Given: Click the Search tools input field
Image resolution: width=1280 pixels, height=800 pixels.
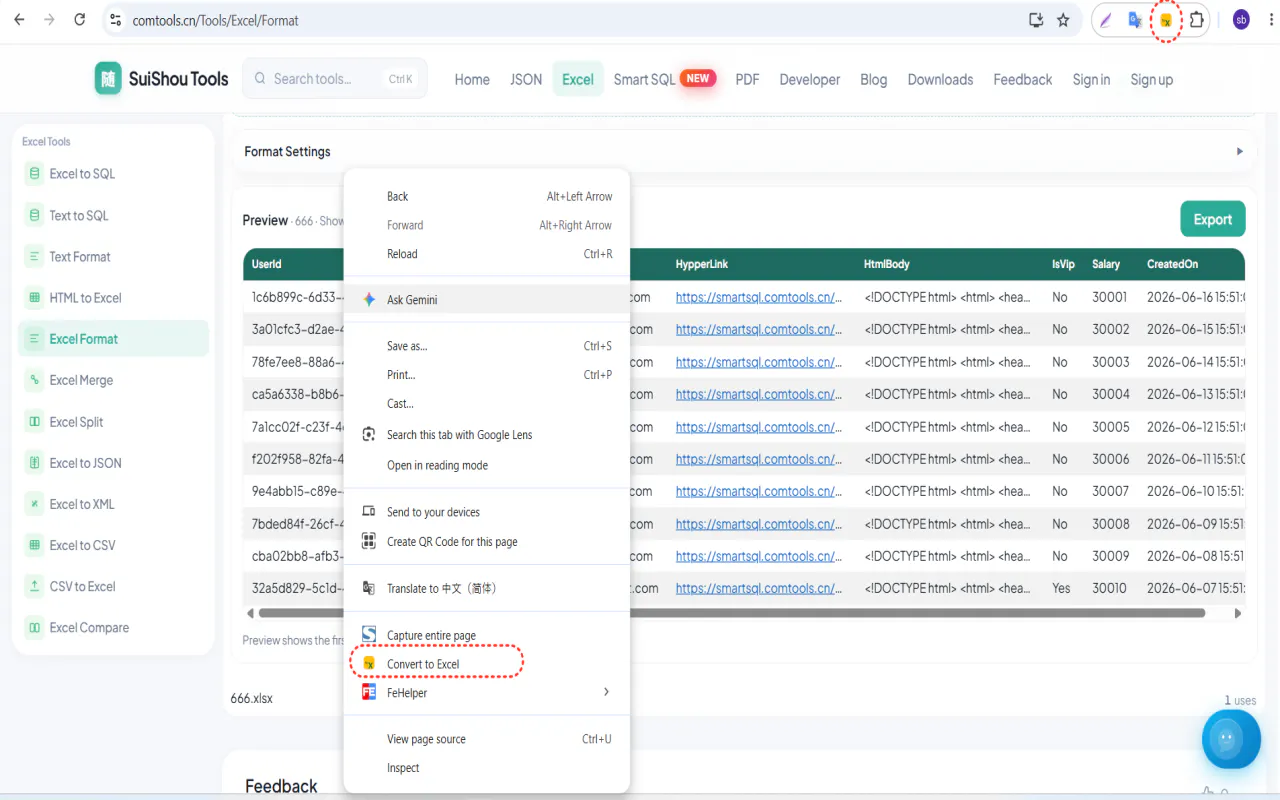Looking at the screenshot, I should [334, 79].
